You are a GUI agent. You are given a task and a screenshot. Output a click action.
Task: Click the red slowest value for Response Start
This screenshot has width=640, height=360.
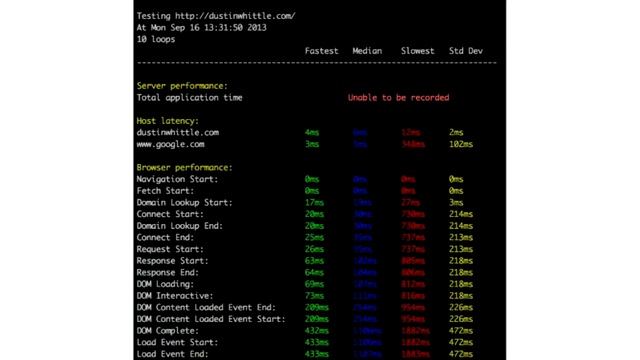(x=413, y=261)
